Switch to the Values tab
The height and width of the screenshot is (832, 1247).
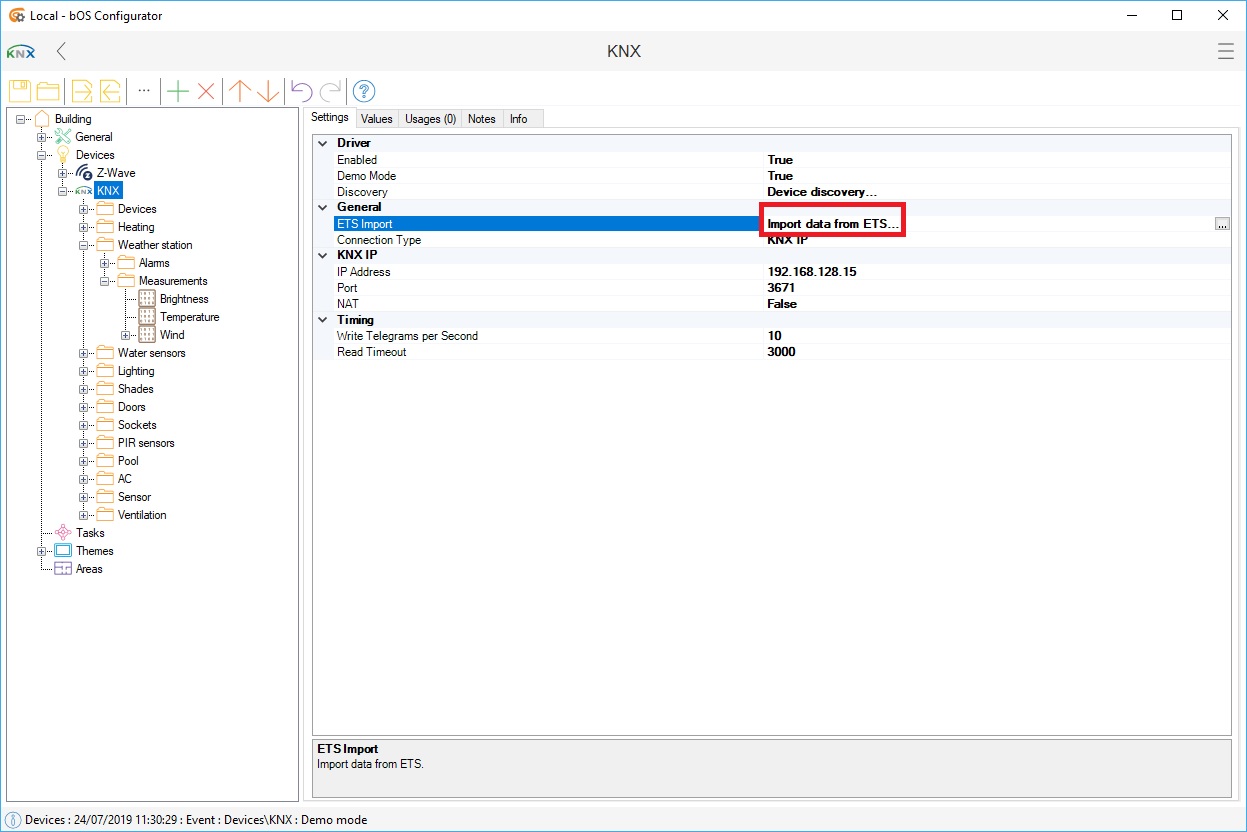coord(376,119)
